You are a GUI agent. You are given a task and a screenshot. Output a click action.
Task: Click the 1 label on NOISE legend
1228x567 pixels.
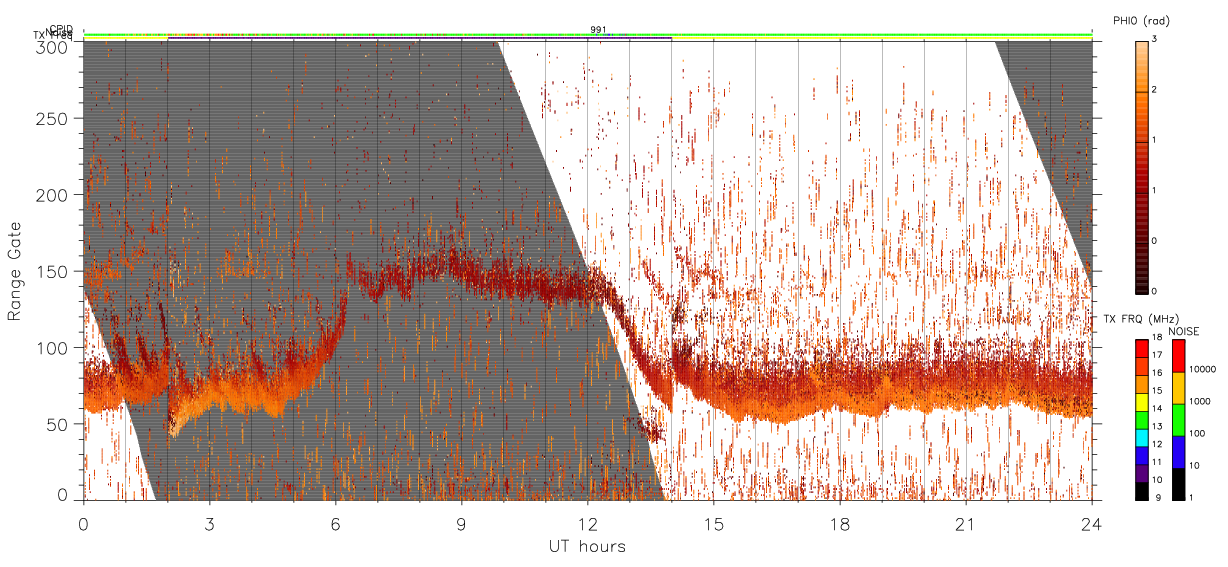click(x=1191, y=498)
